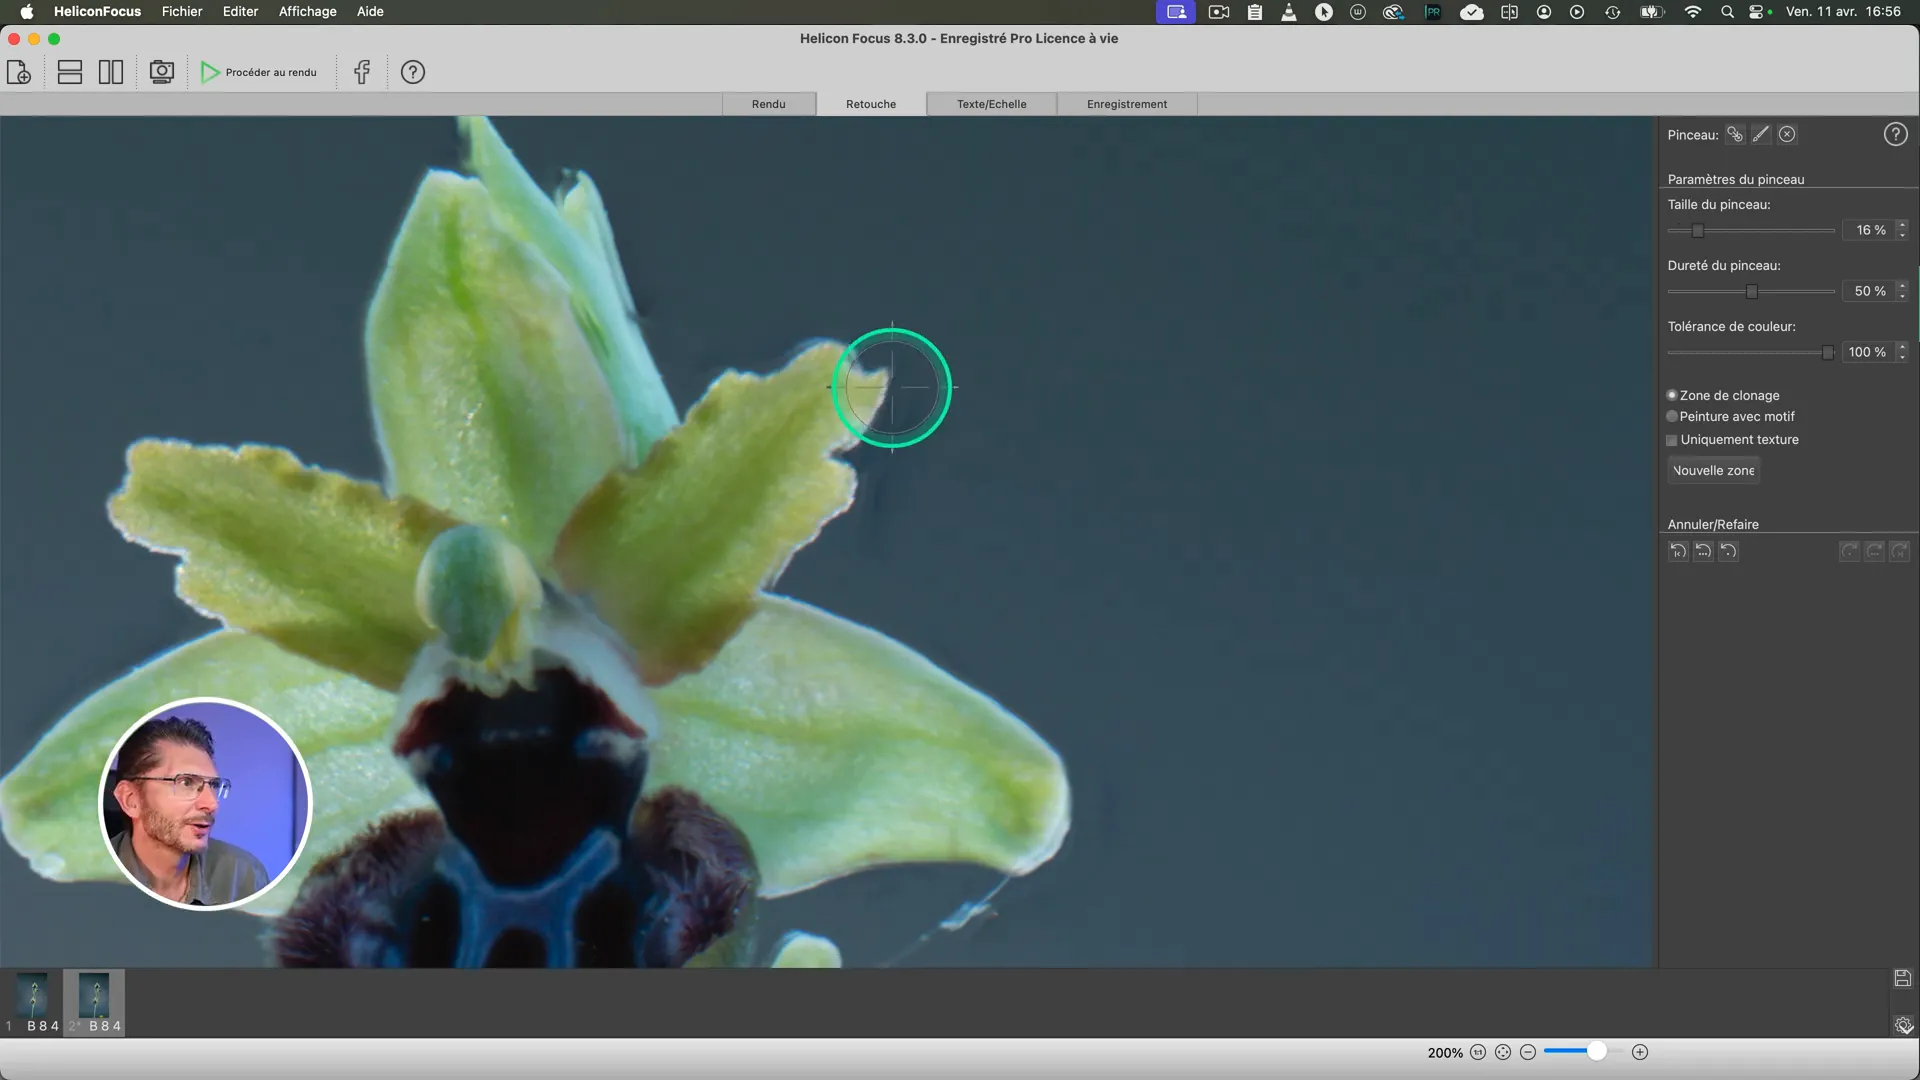Click the zoom level slider knob
The image size is (1920, 1080).
point(1597,1051)
